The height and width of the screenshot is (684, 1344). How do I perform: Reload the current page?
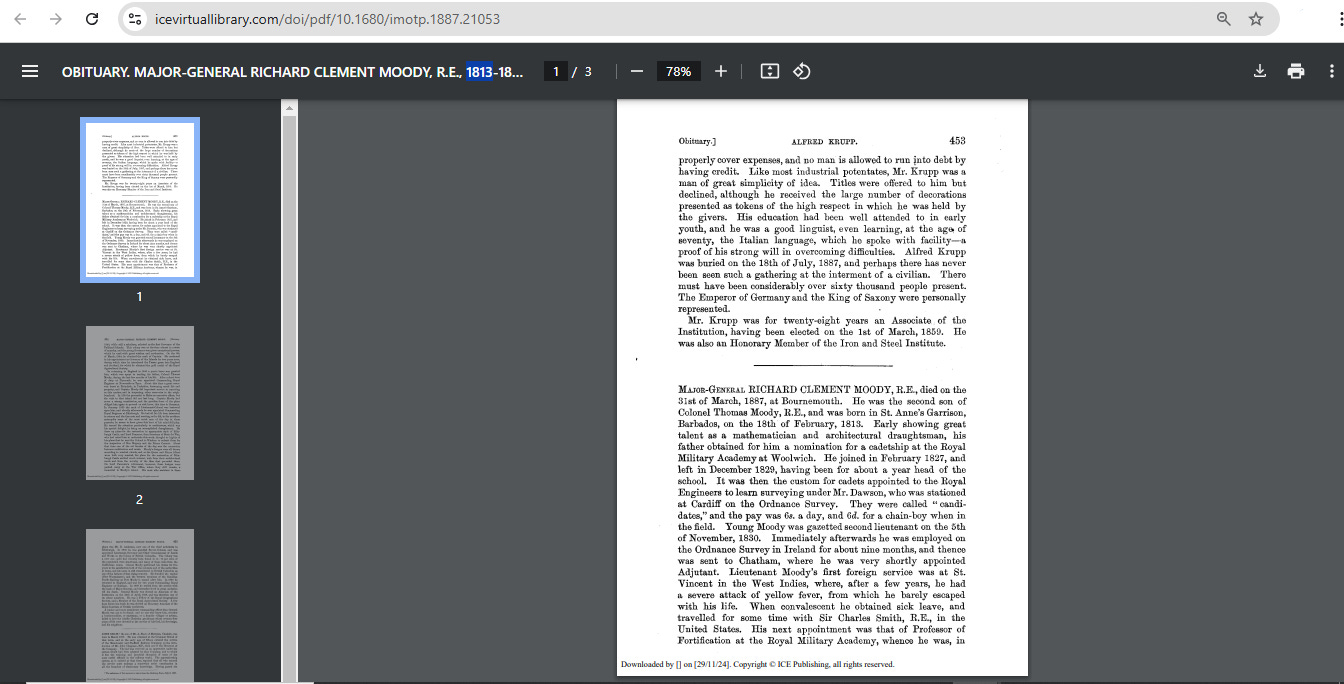point(92,19)
